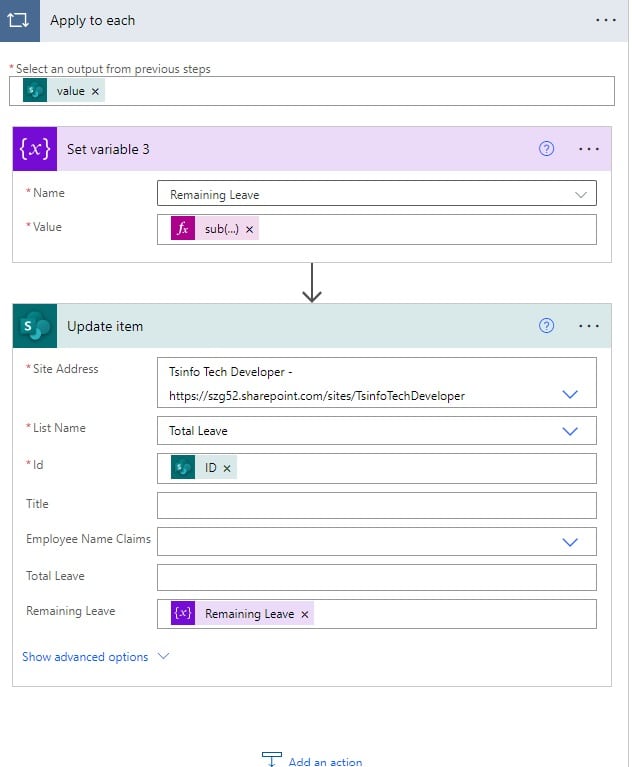This screenshot has width=632, height=767.
Task: Expand the Site Address dropdown
Action: pos(570,394)
